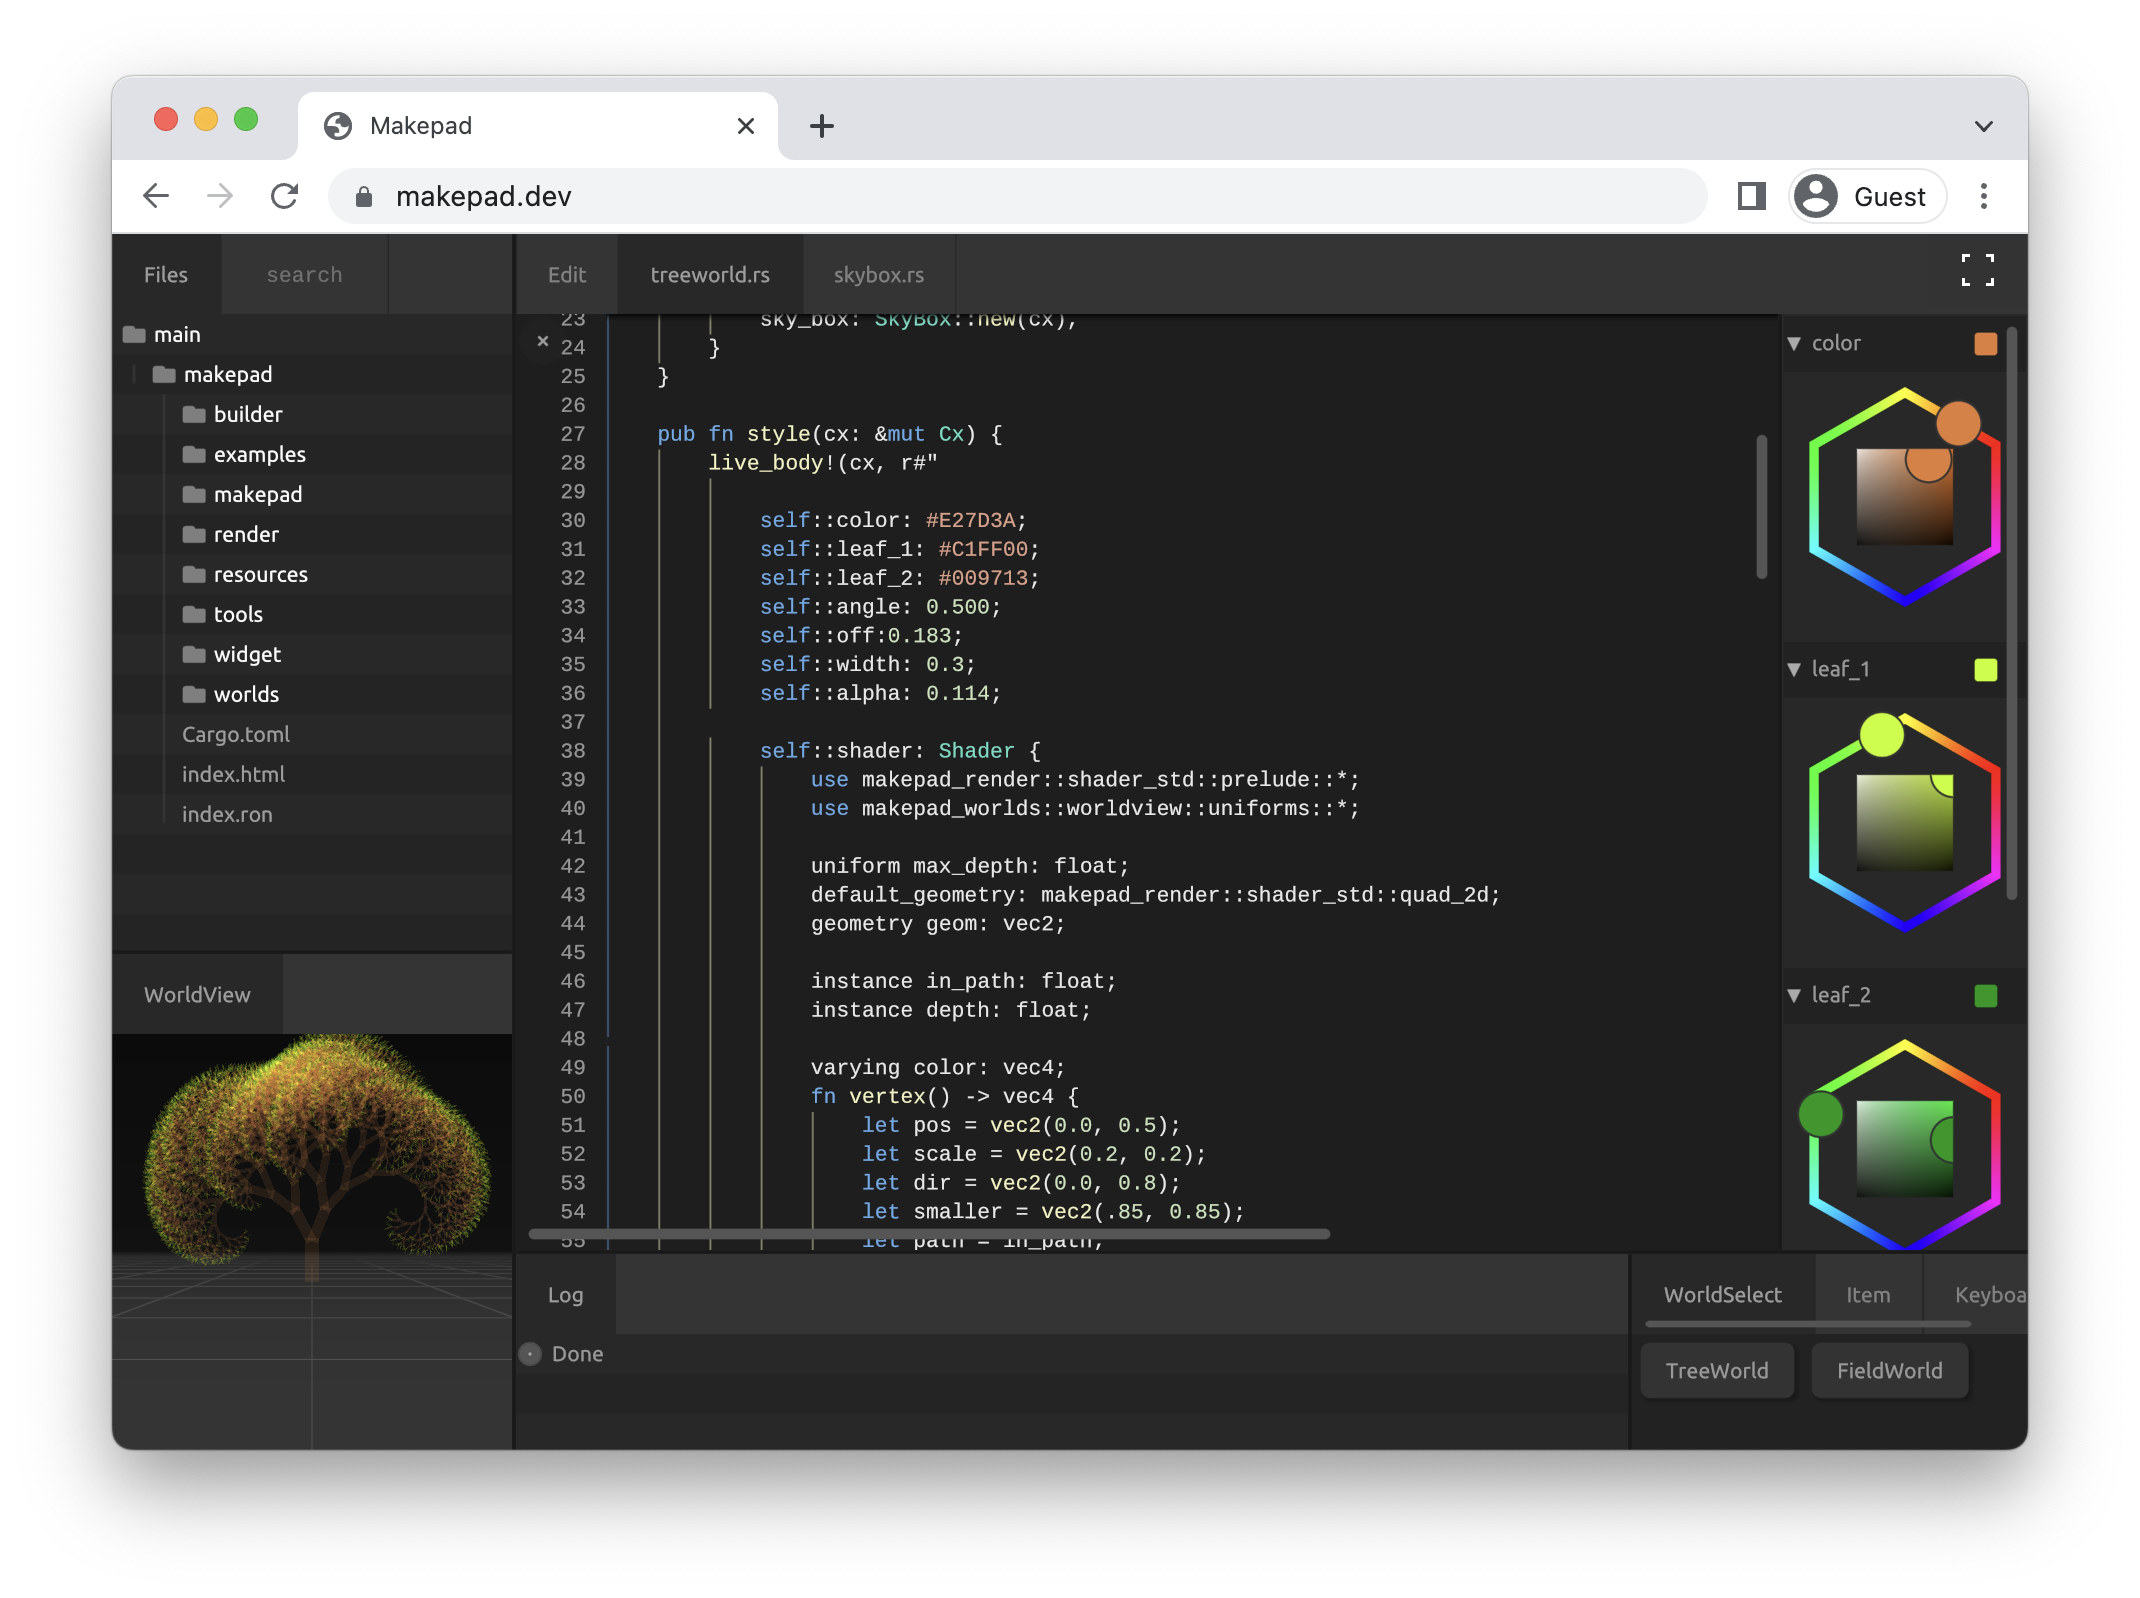Collapse the leaf_2 section disclosure triangle
The width and height of the screenshot is (2140, 1598).
pos(1793,995)
